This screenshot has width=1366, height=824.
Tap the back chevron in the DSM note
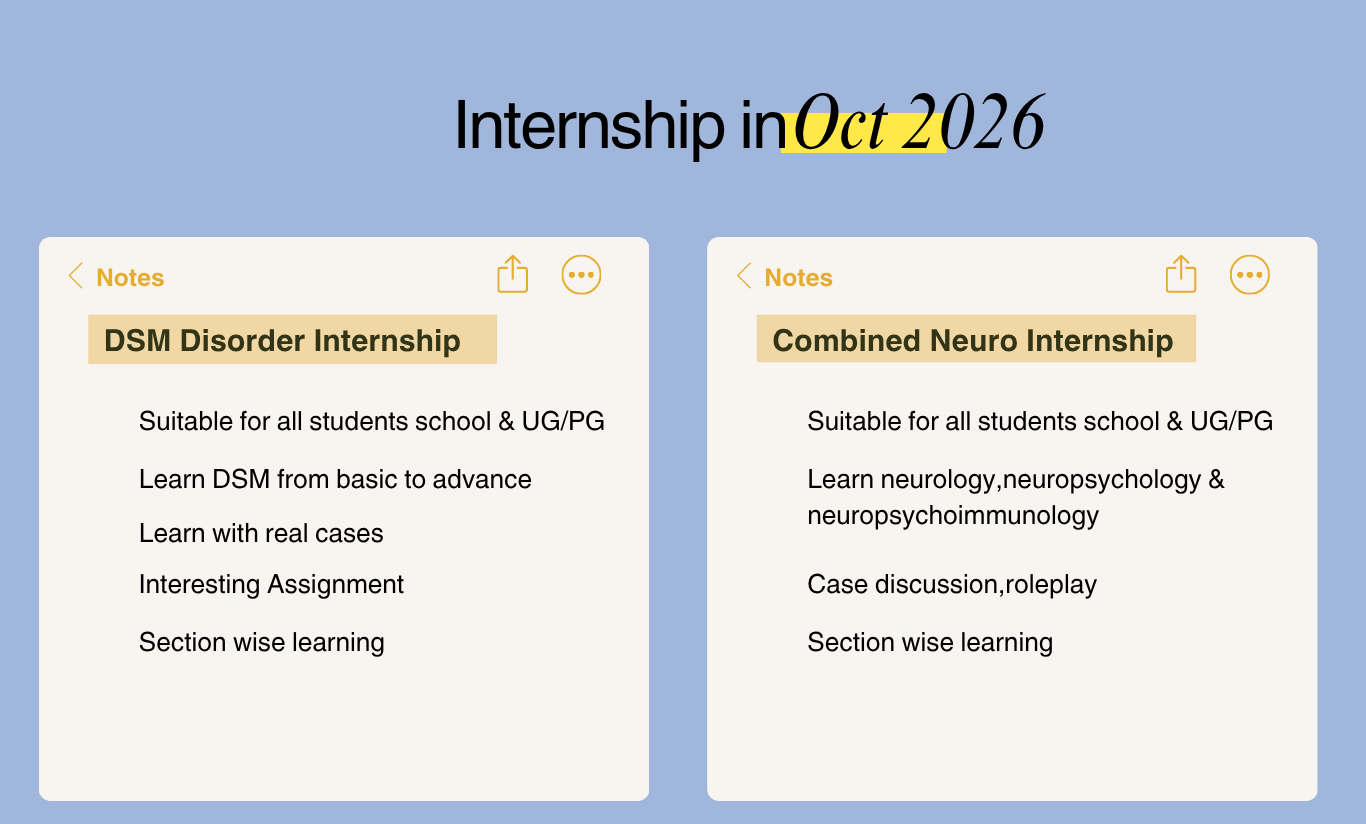[75, 277]
